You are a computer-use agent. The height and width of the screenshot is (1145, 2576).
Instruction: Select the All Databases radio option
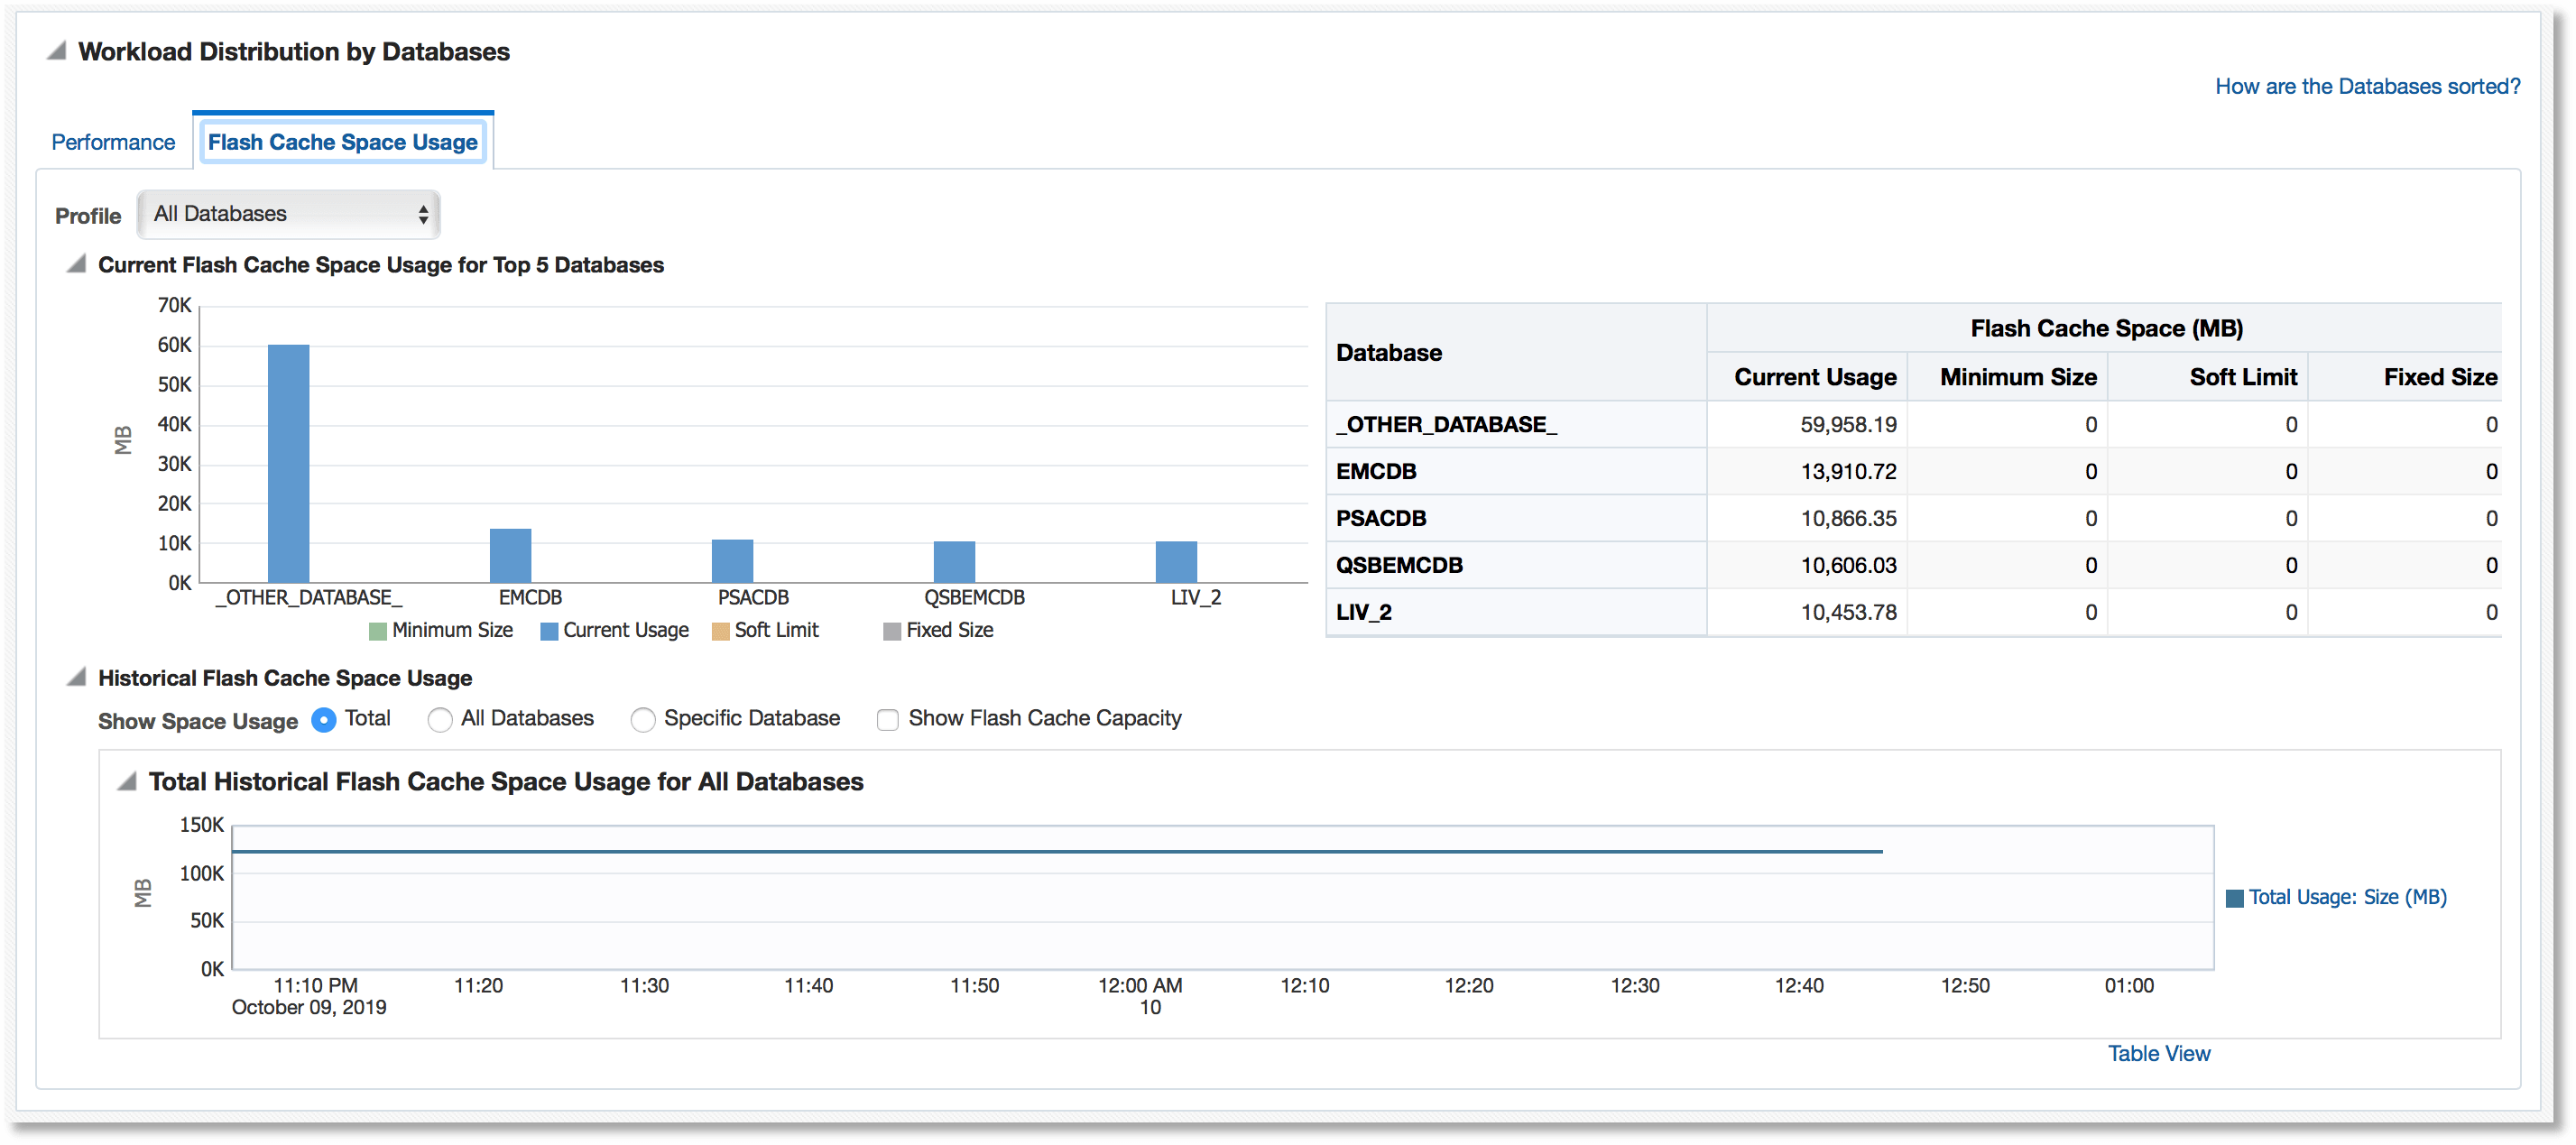coord(440,719)
